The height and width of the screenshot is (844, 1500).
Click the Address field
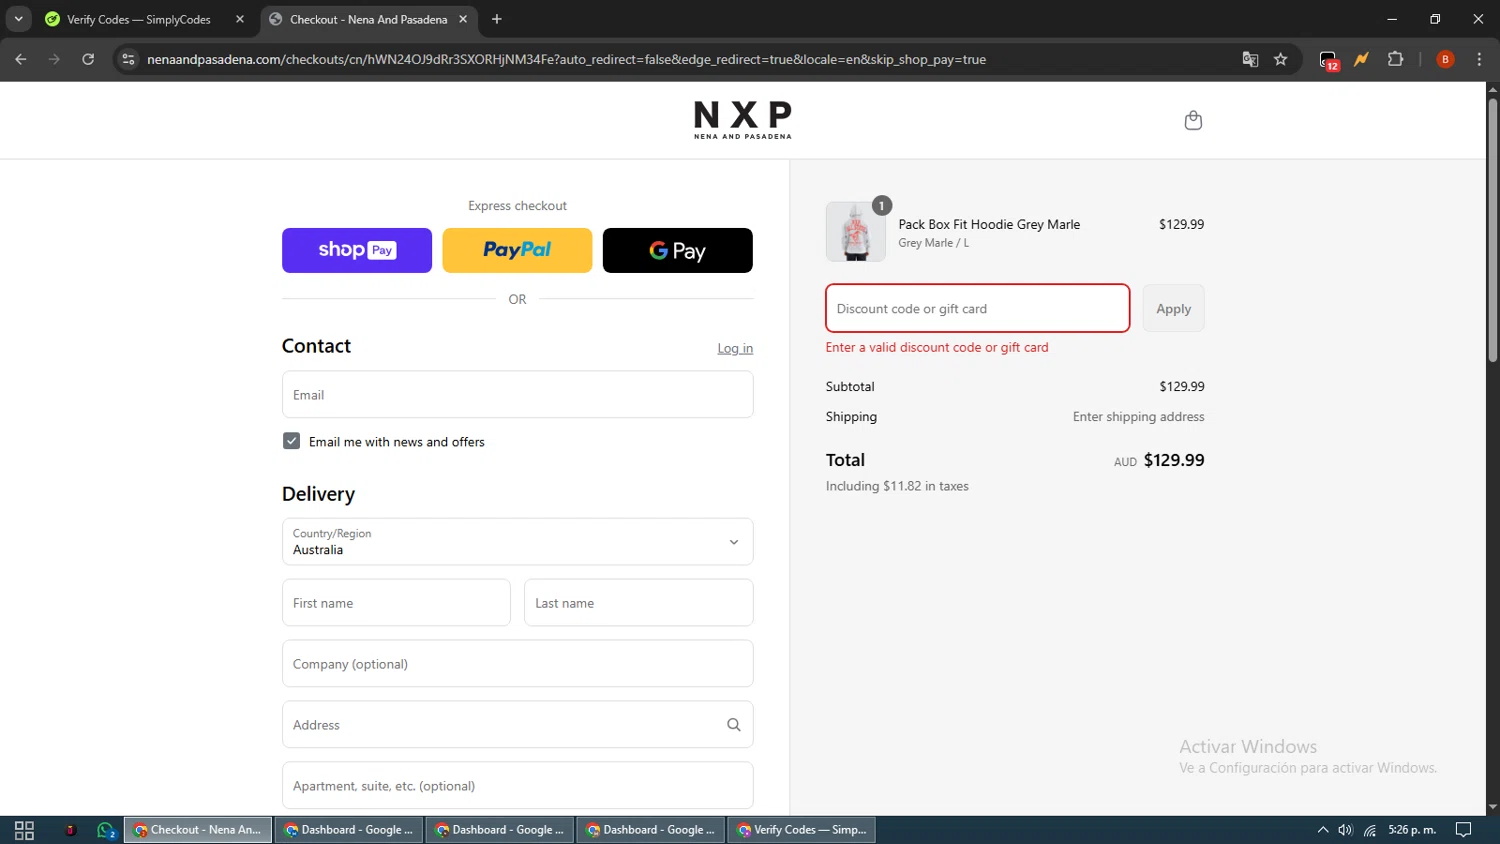(x=517, y=725)
